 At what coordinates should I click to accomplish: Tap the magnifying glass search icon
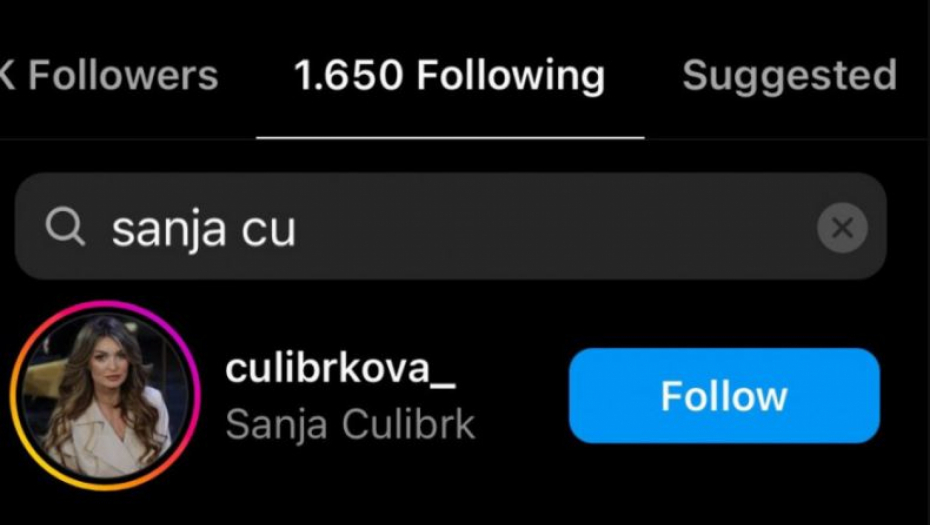(65, 228)
